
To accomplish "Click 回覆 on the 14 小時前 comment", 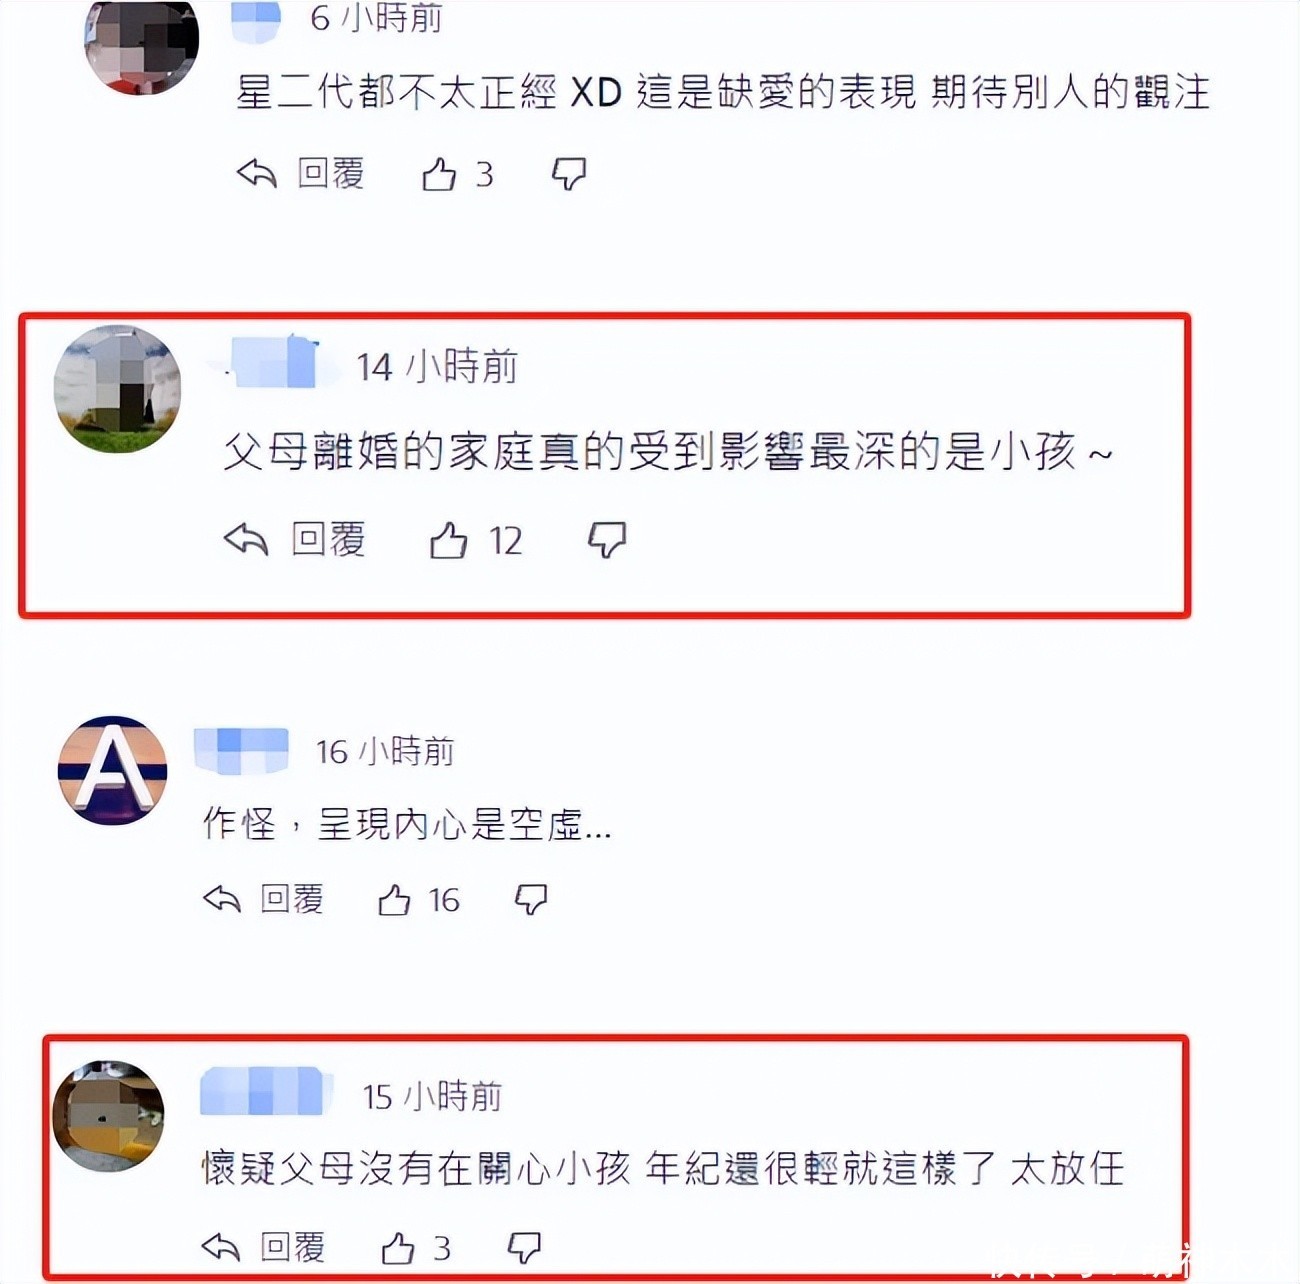I will pyautogui.click(x=328, y=540).
